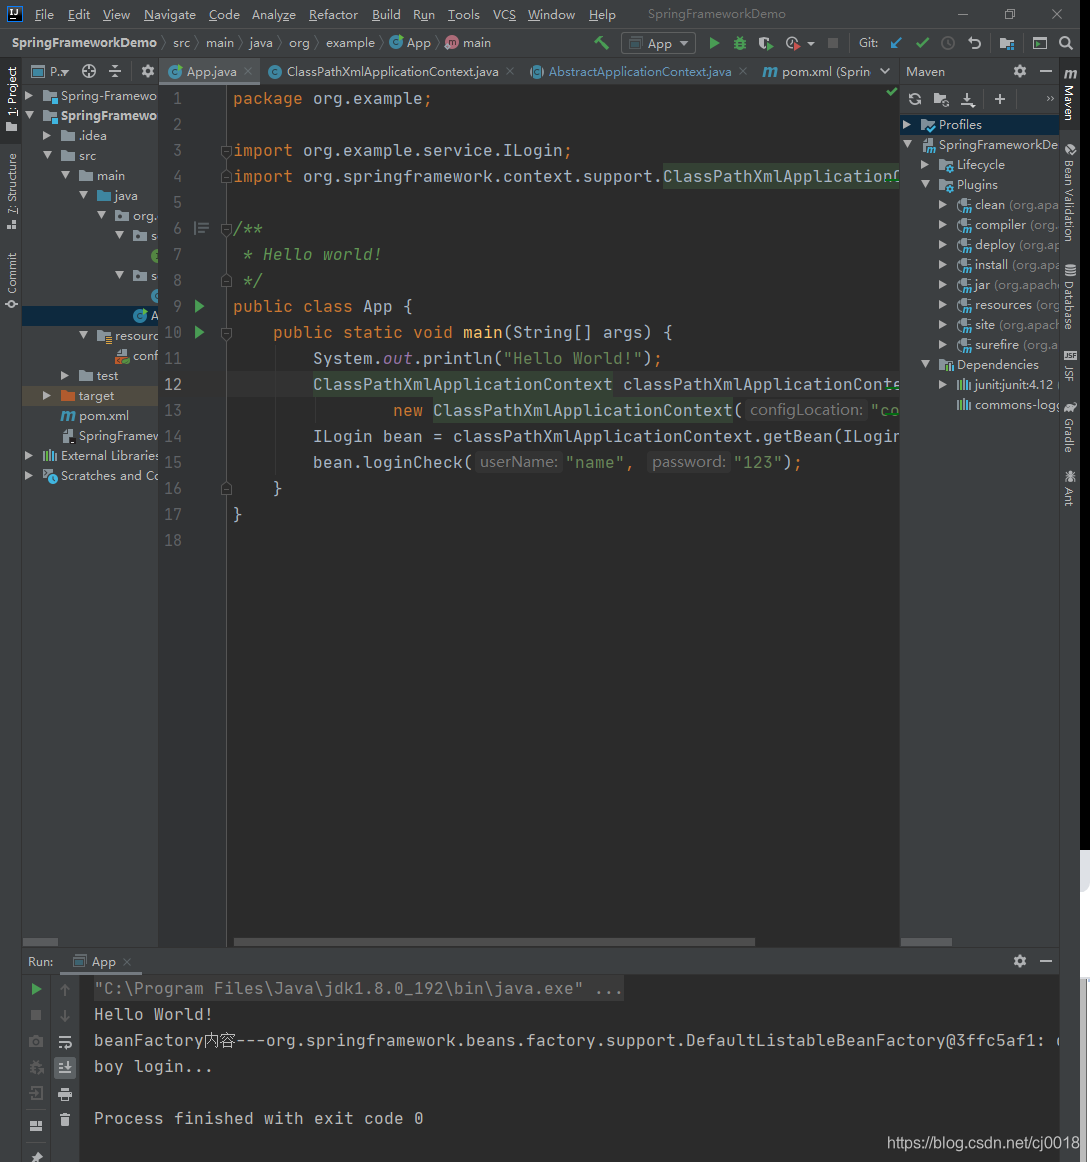Screen dimensions: 1090x1162
Task: Print the console output
Action: click(x=65, y=1094)
